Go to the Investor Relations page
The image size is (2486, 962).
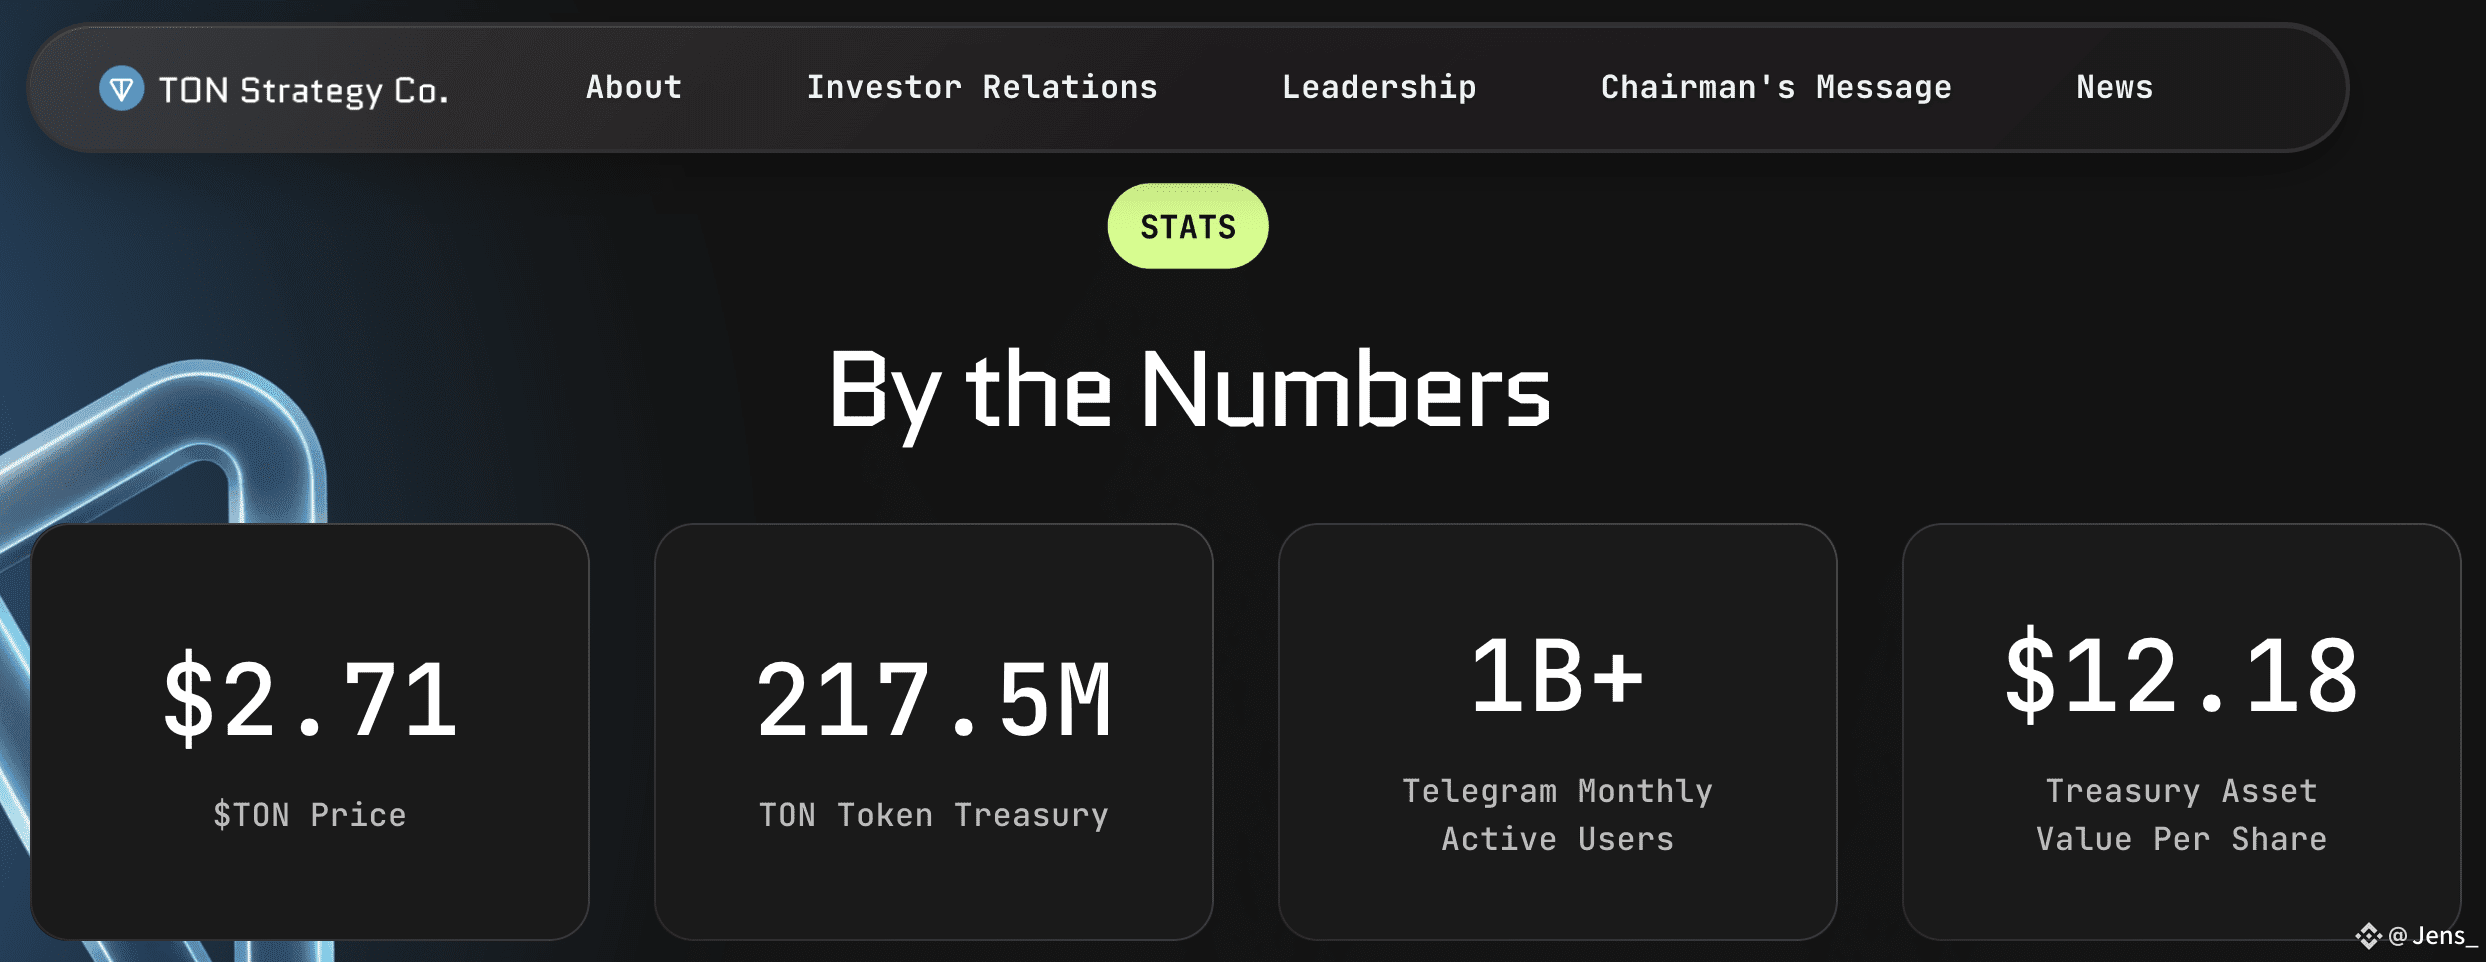click(982, 88)
